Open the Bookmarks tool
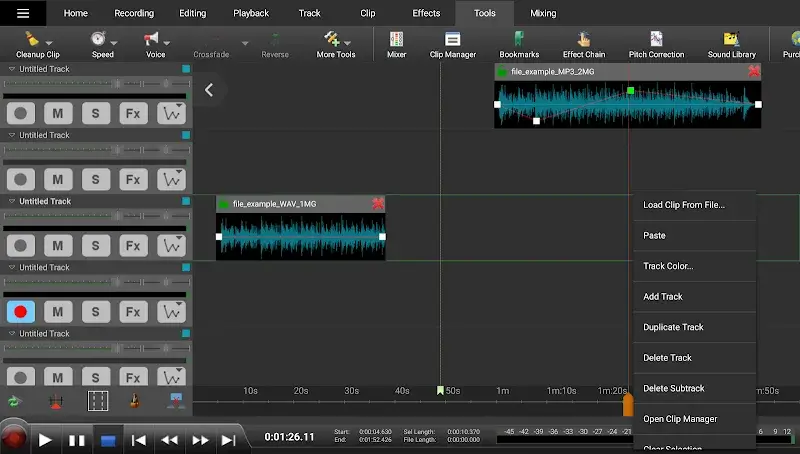This screenshot has width=800, height=454. 519,43
